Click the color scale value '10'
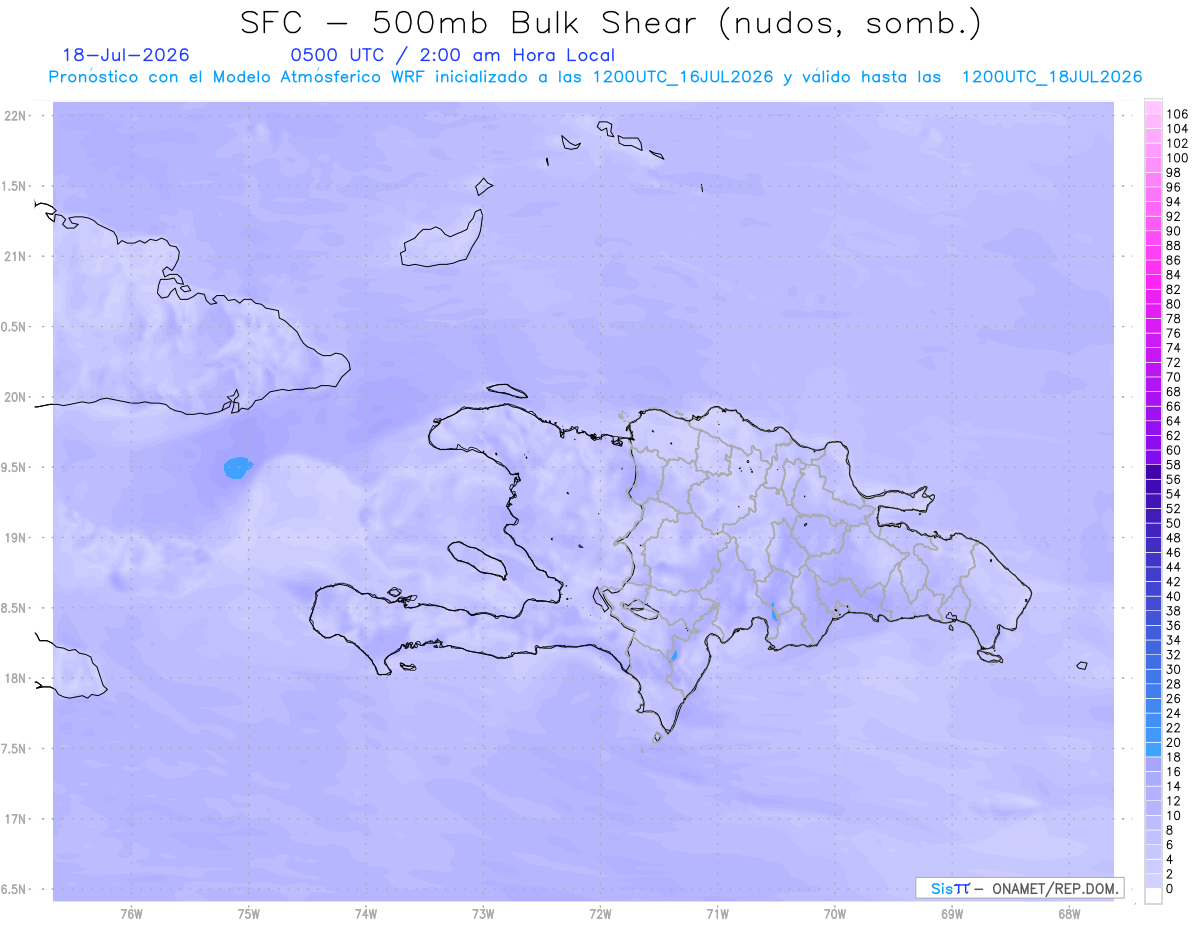Image resolution: width=1200 pixels, height=927 pixels. (x=1174, y=816)
